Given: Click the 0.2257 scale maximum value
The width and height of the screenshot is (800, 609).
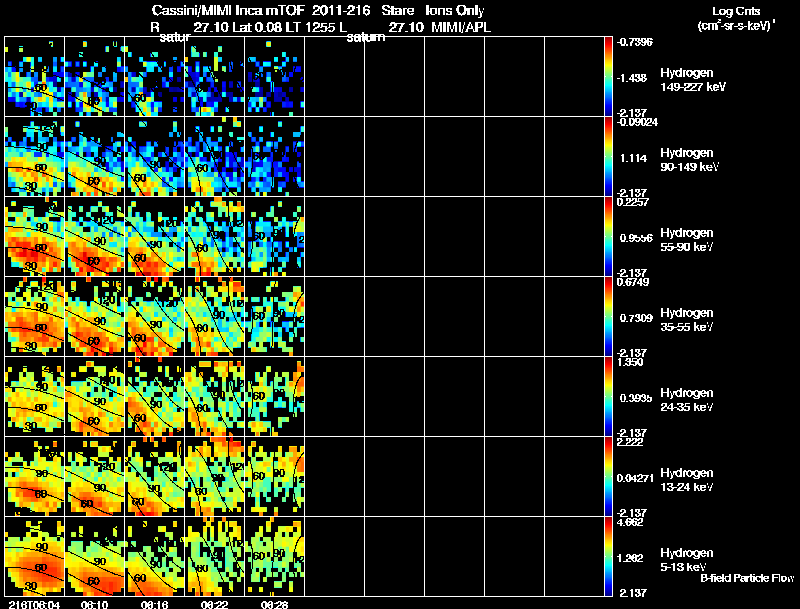Looking at the screenshot, I should (x=633, y=202).
